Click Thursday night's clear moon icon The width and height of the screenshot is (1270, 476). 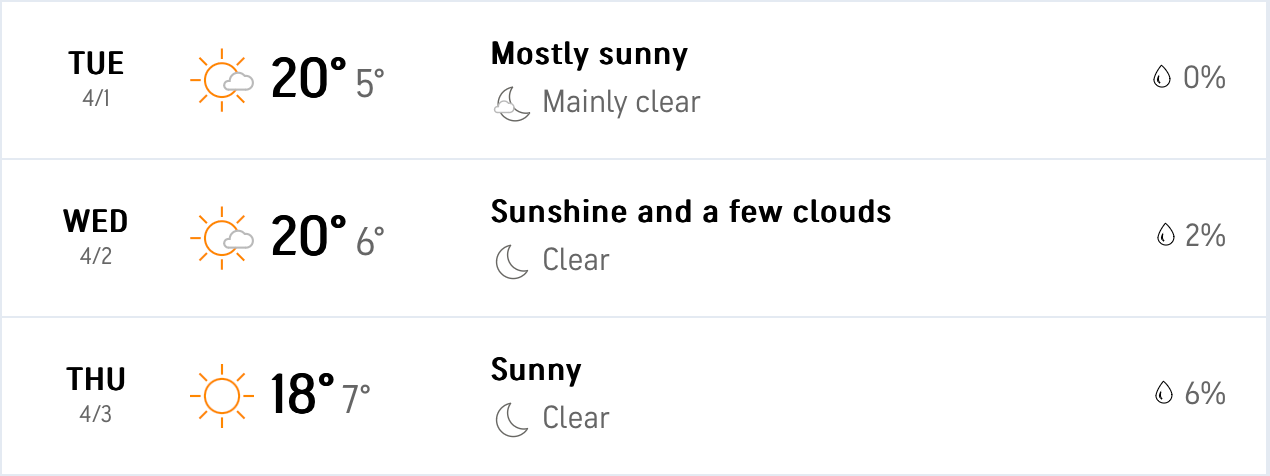coord(511,419)
